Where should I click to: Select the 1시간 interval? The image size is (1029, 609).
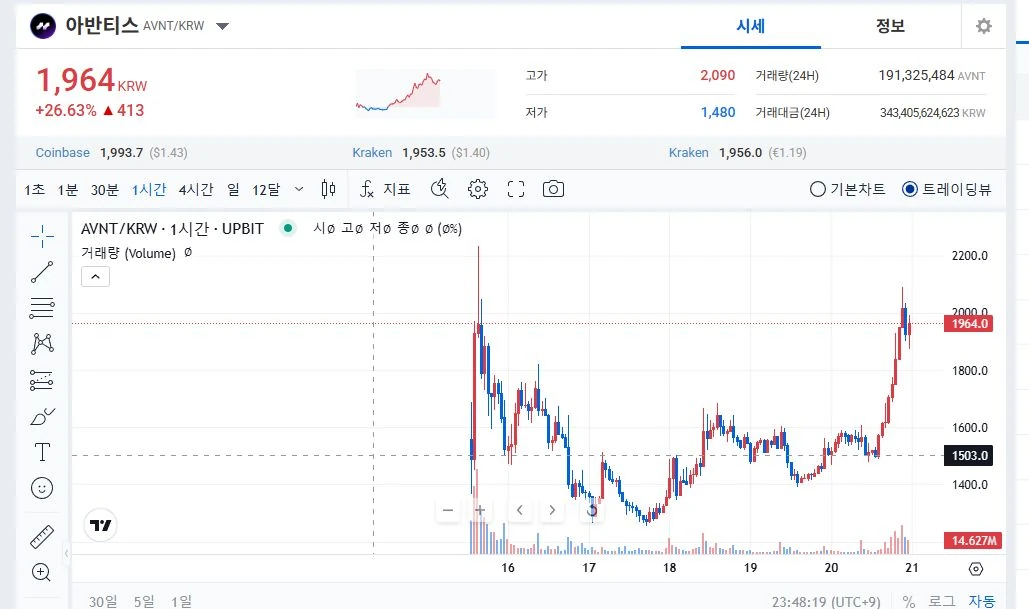click(149, 190)
